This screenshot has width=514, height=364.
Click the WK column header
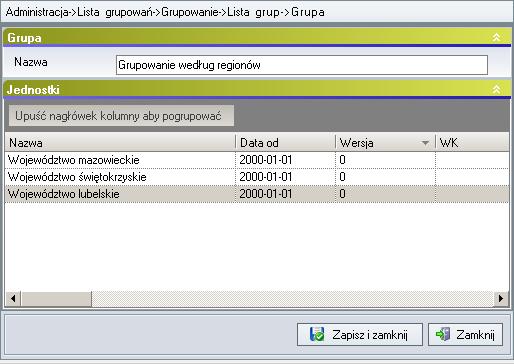point(472,143)
